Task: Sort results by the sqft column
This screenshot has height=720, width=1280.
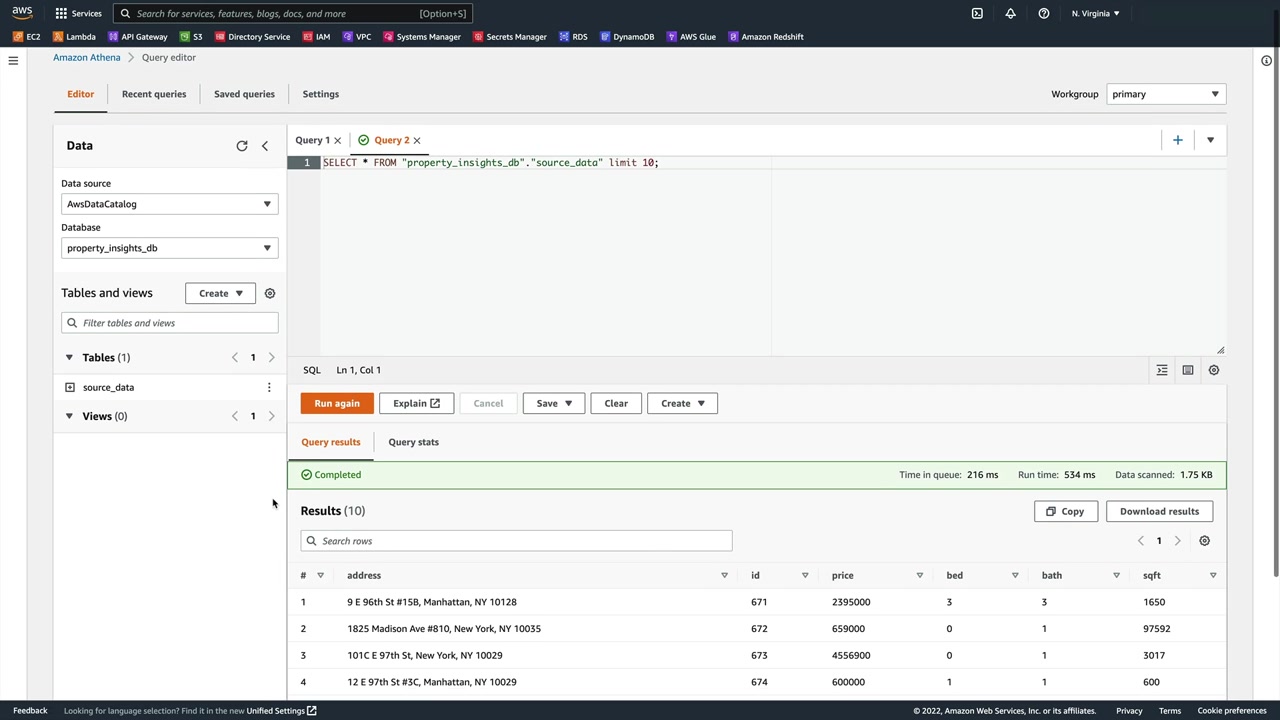Action: [1213, 575]
